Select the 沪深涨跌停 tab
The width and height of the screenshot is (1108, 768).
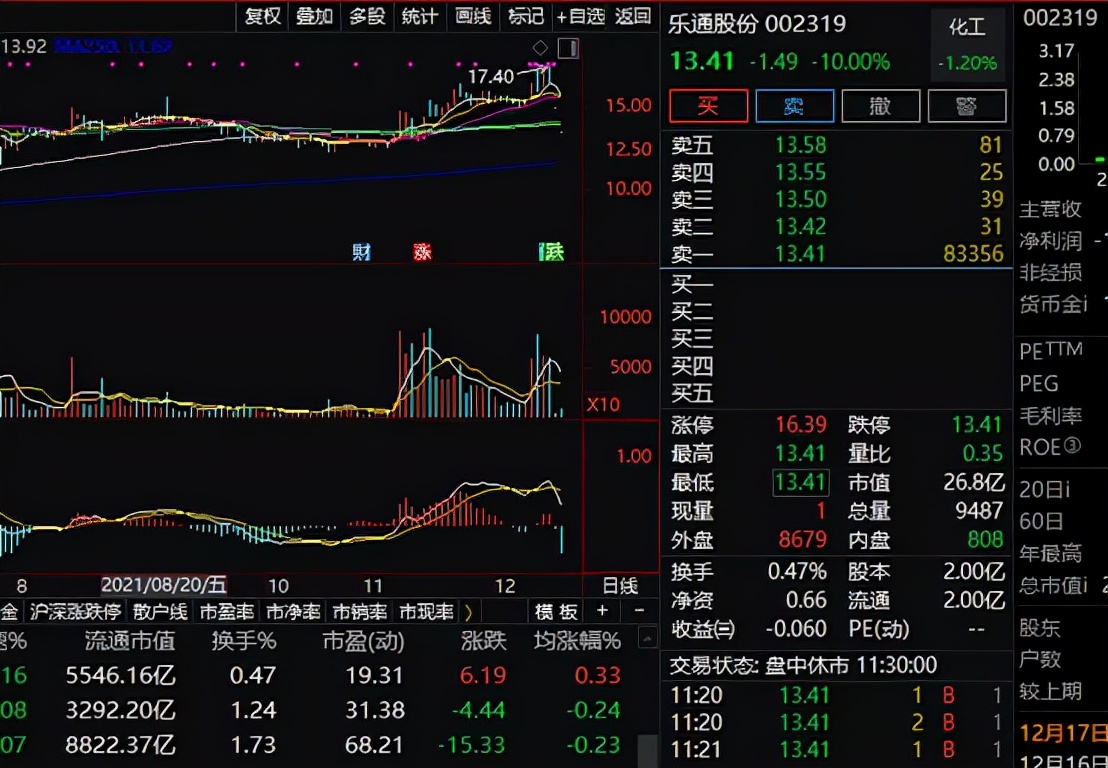tap(76, 611)
